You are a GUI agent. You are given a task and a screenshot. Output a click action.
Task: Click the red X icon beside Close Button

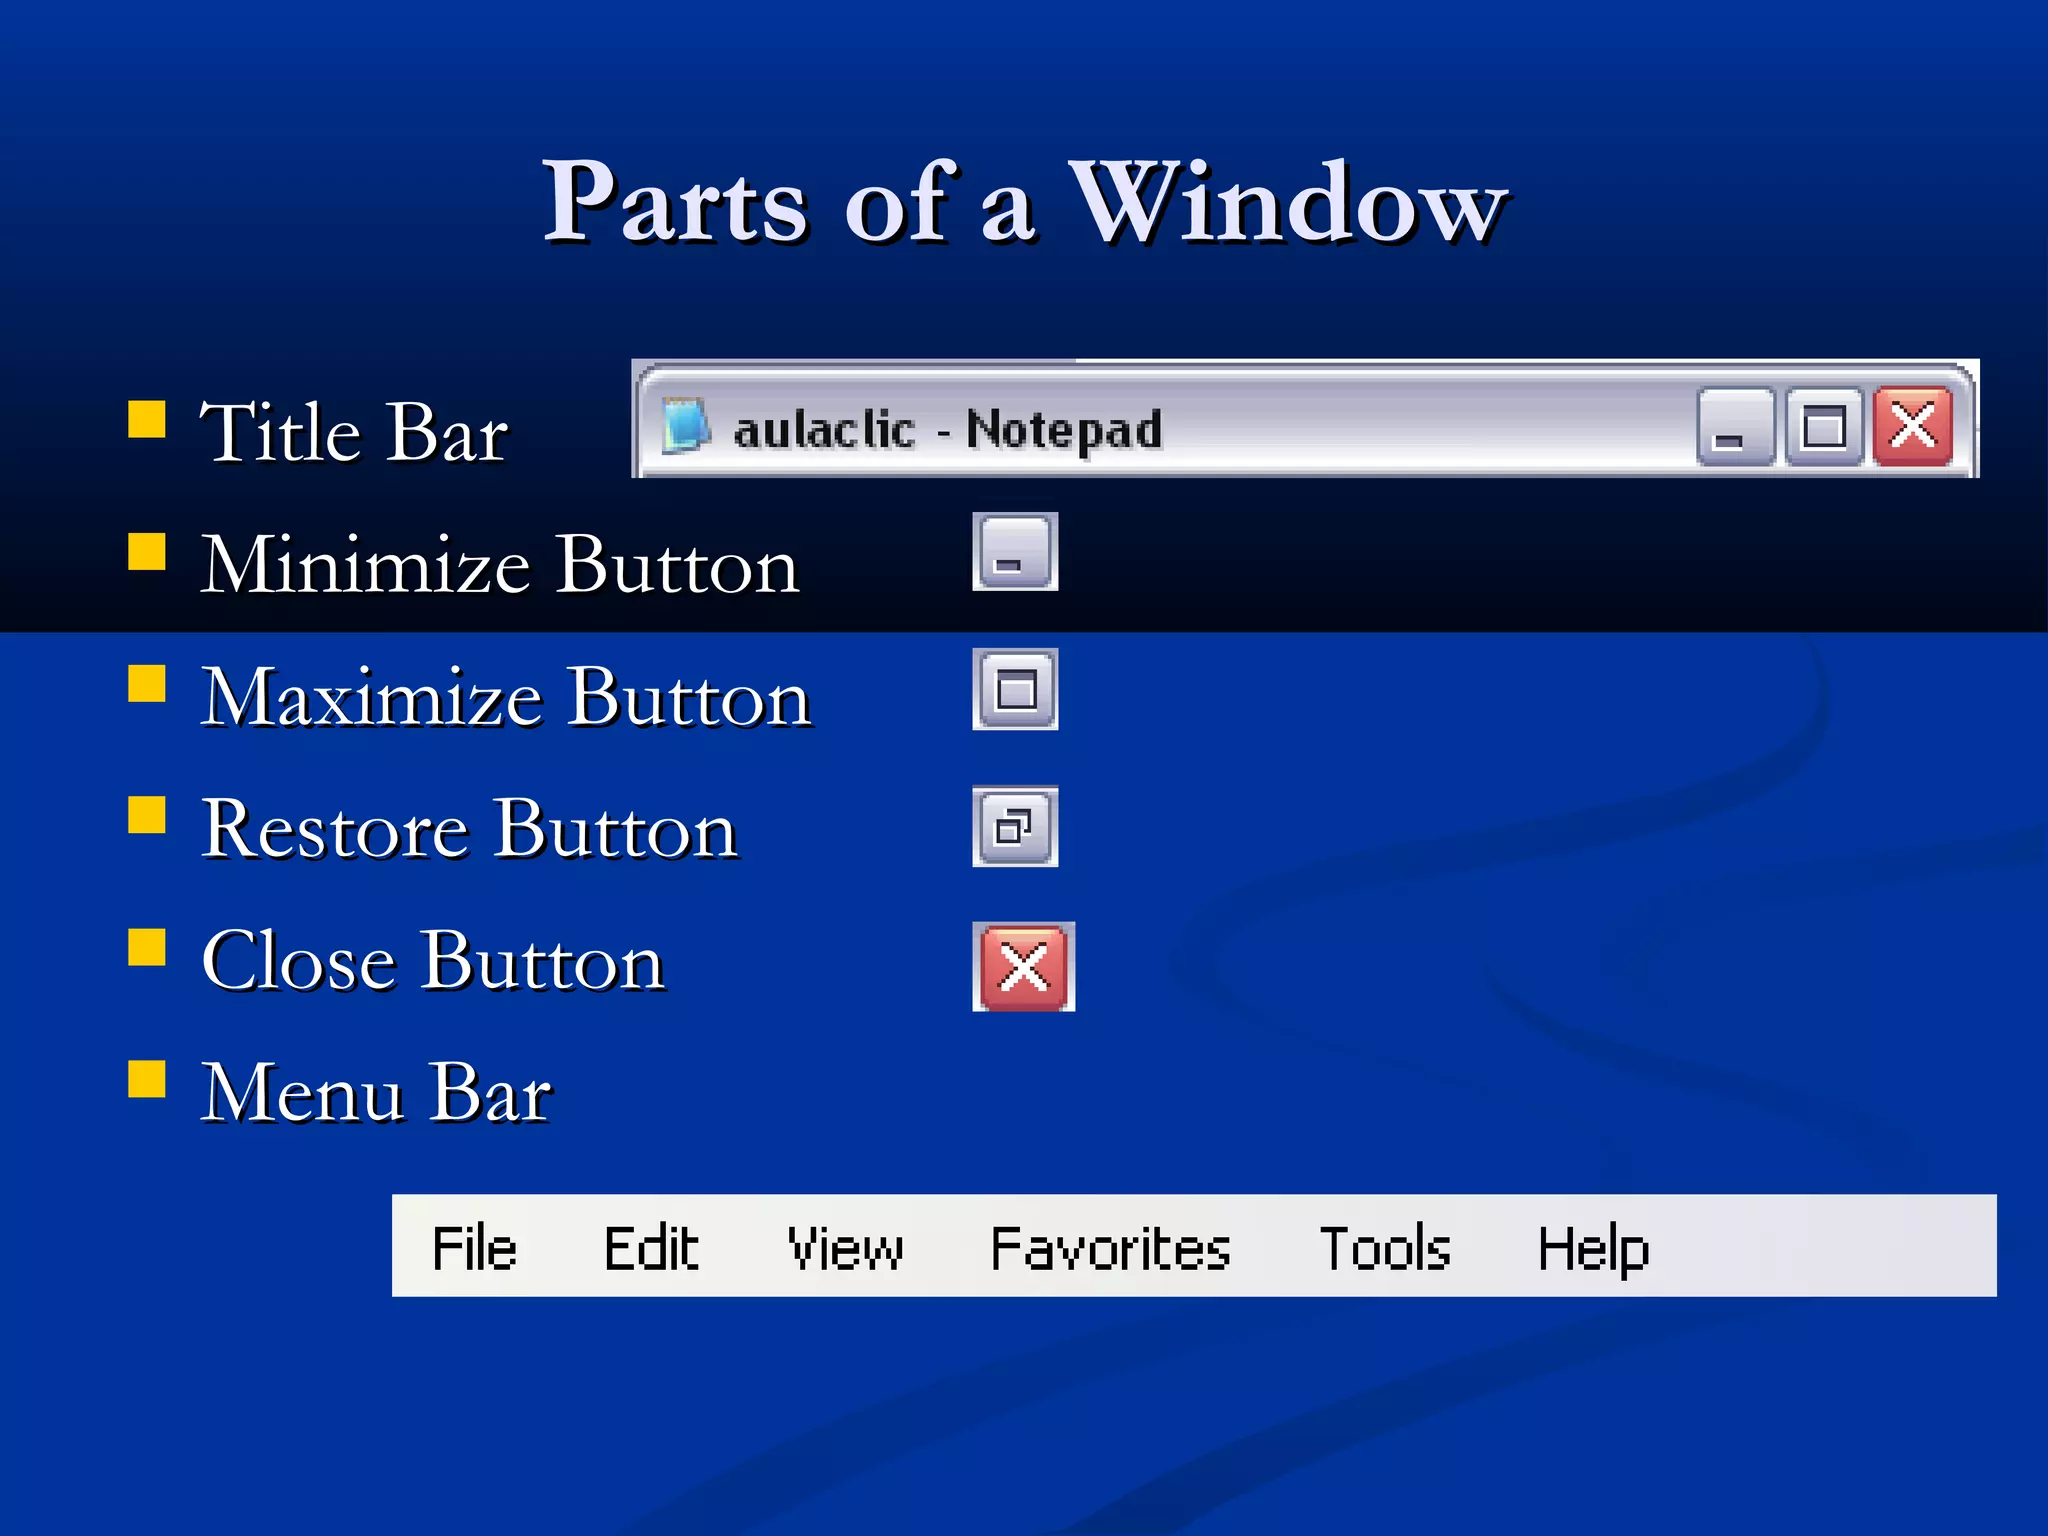[x=1024, y=967]
